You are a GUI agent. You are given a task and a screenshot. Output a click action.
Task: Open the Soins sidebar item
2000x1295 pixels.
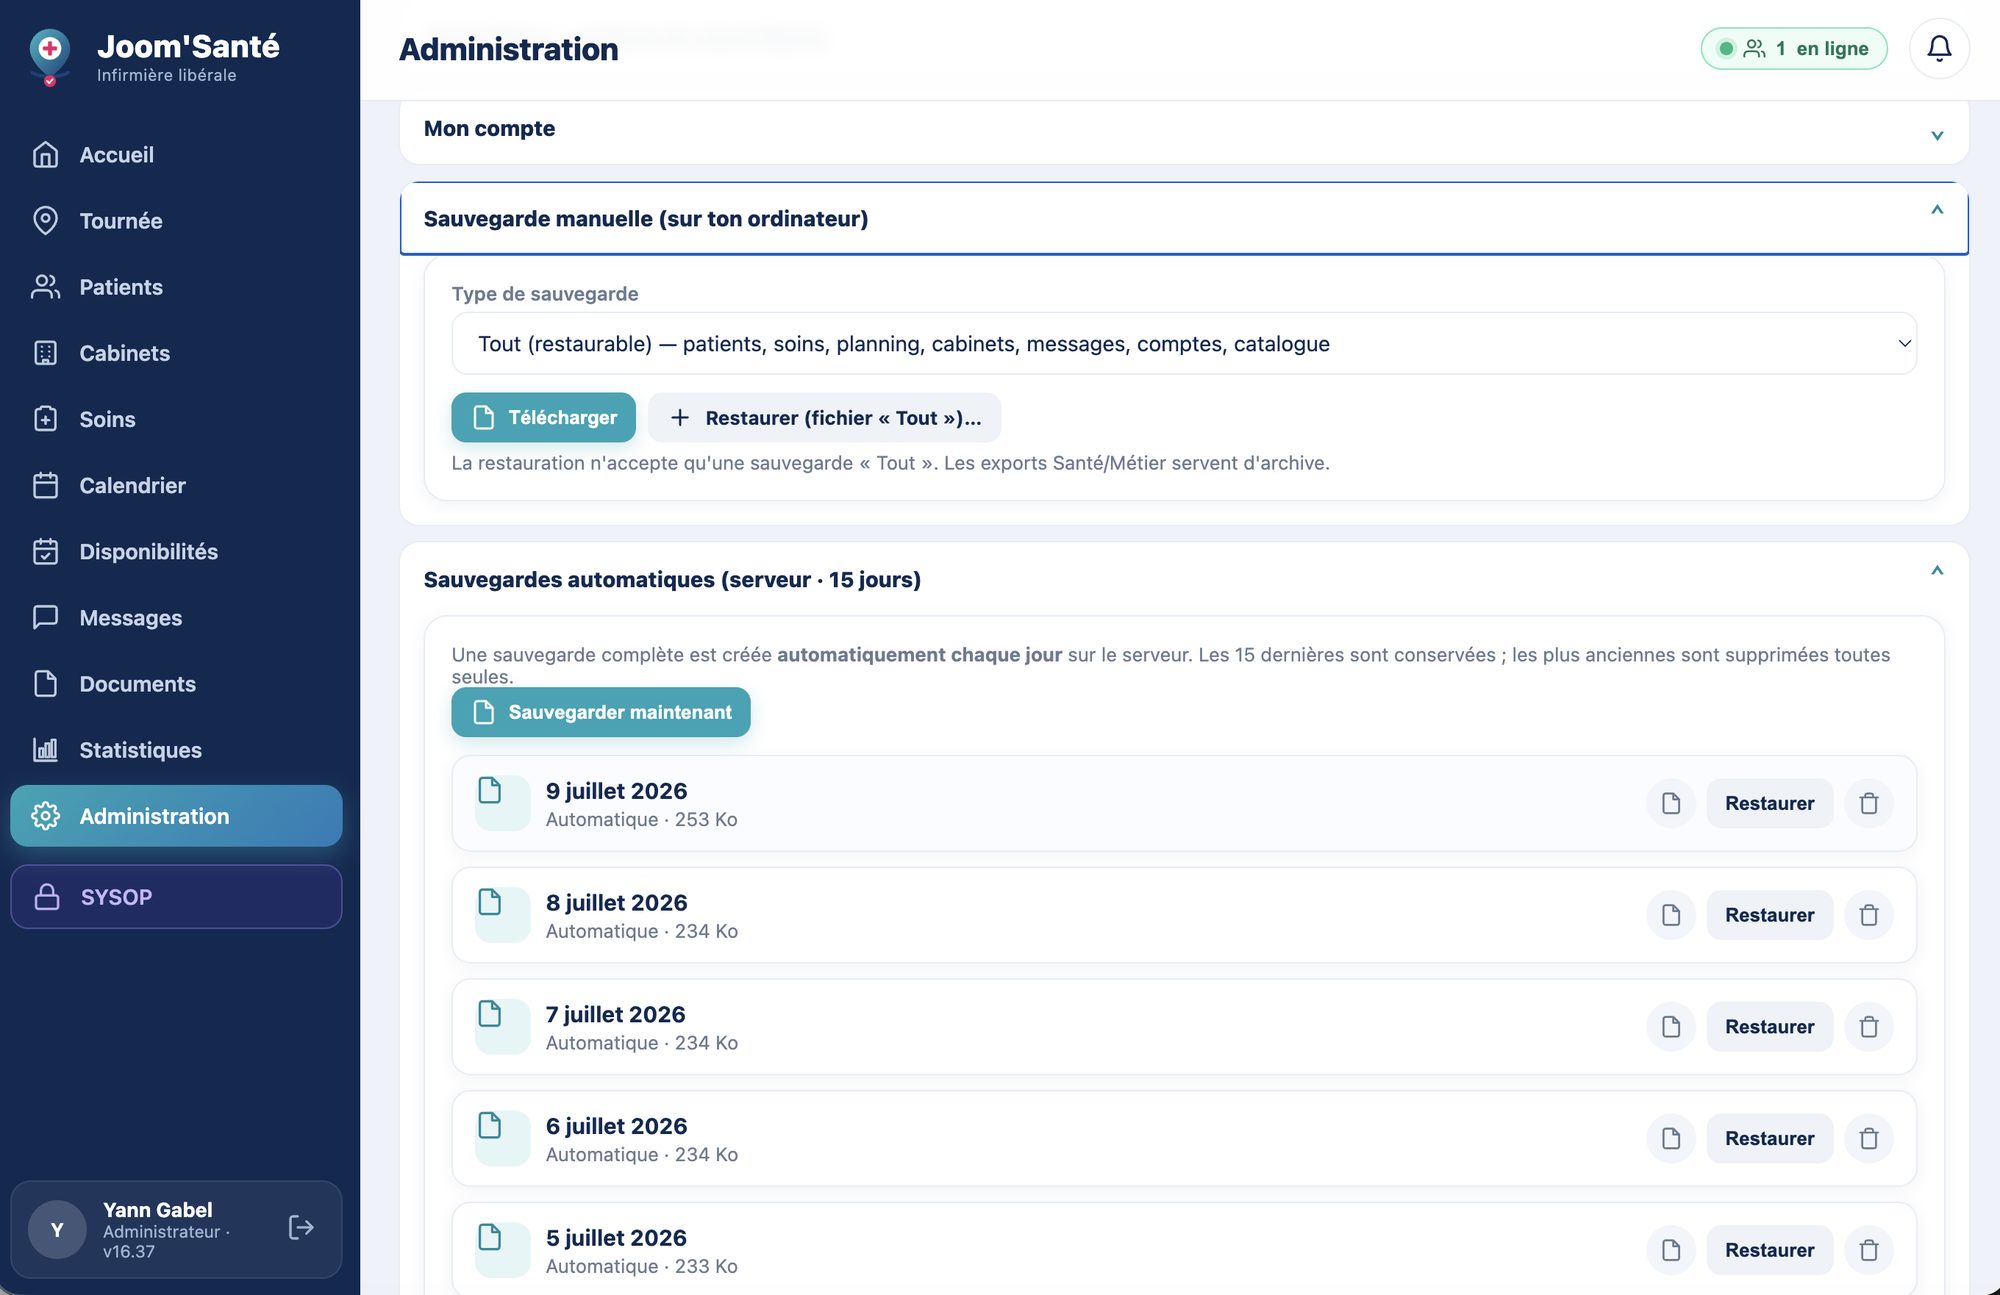pyautogui.click(x=176, y=419)
